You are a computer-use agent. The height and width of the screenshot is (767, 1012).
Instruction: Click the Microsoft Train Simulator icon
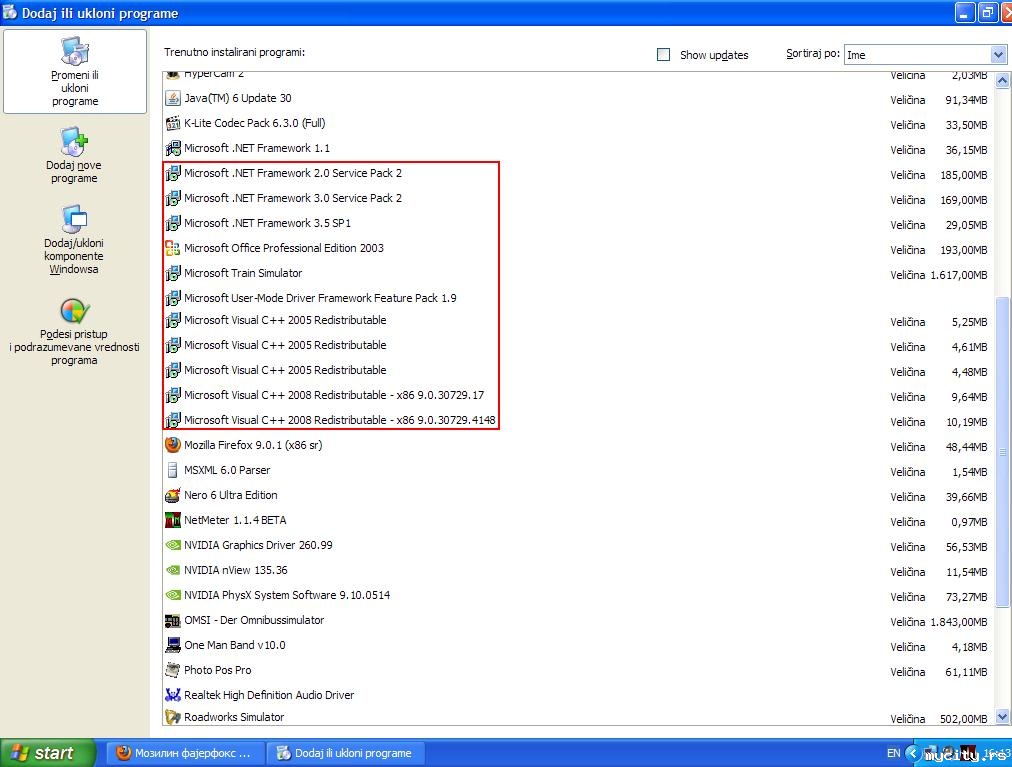tap(172, 274)
